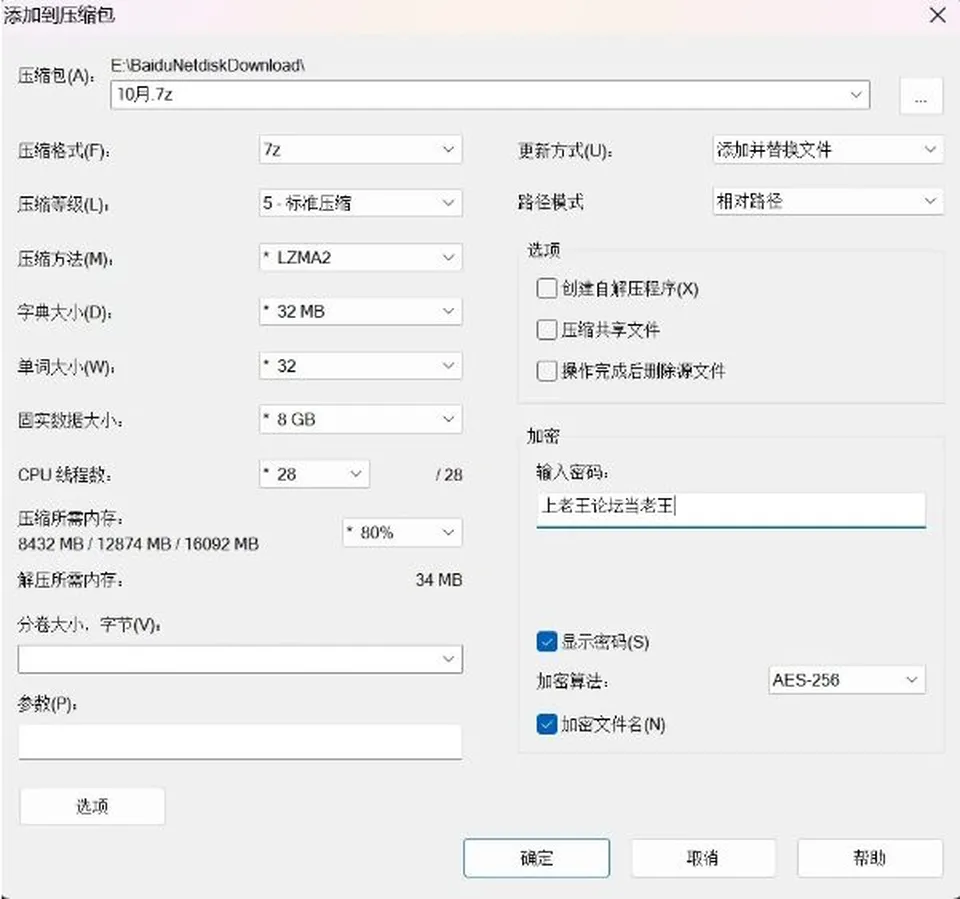The width and height of the screenshot is (960, 899).
Task: Click the 输入密码 password field
Action: 731,510
